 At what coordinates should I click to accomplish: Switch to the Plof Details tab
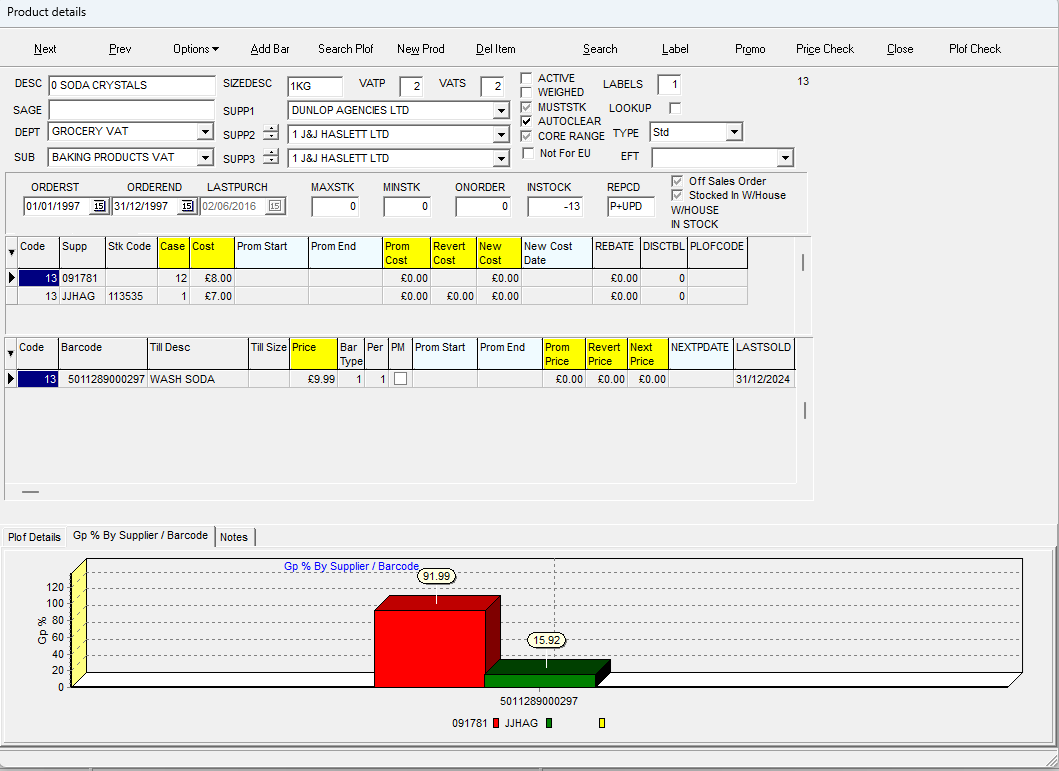pos(34,537)
